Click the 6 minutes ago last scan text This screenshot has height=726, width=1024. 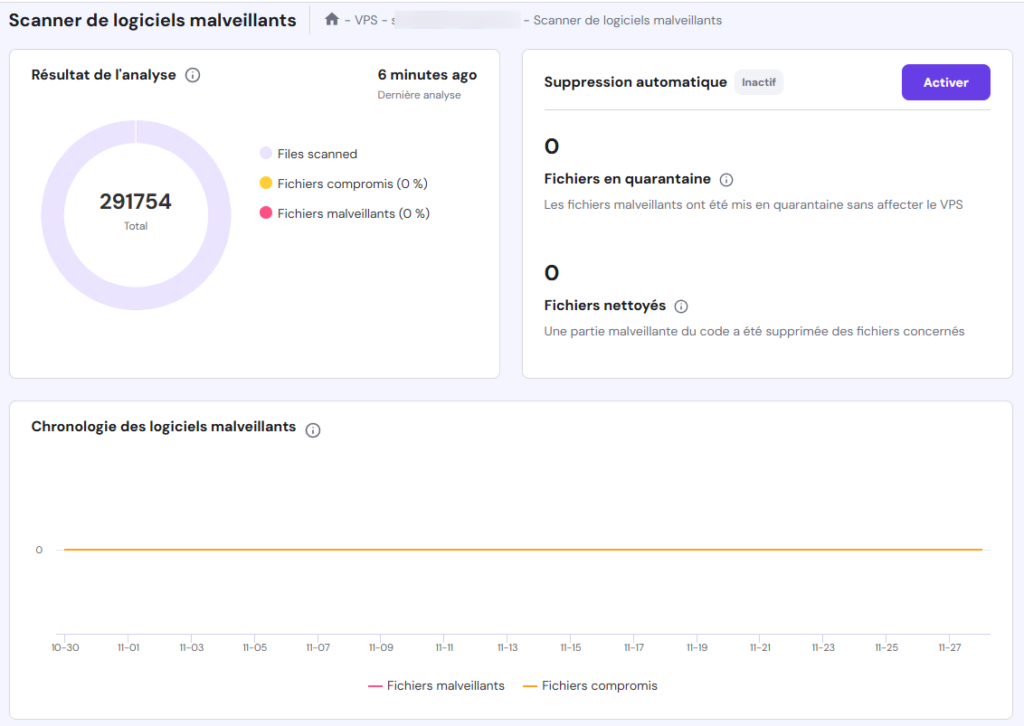(427, 75)
